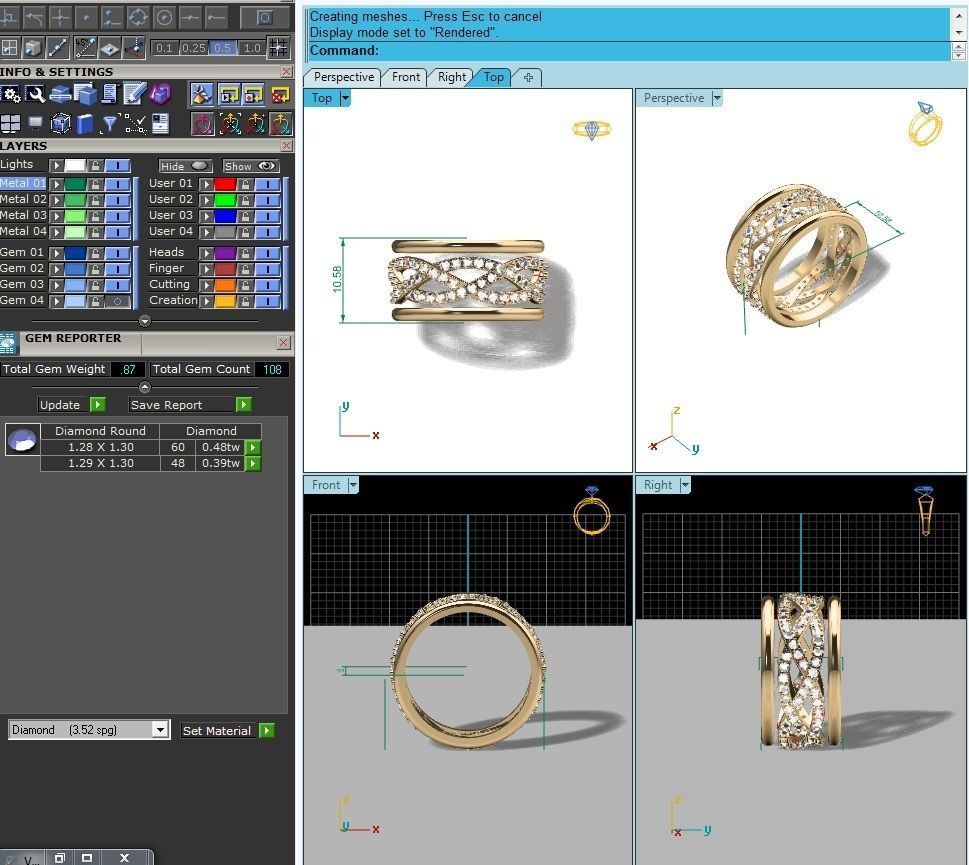Click the notepad with pencil icon
Viewport: 969px width, 865px height.
pyautogui.click(x=134, y=95)
